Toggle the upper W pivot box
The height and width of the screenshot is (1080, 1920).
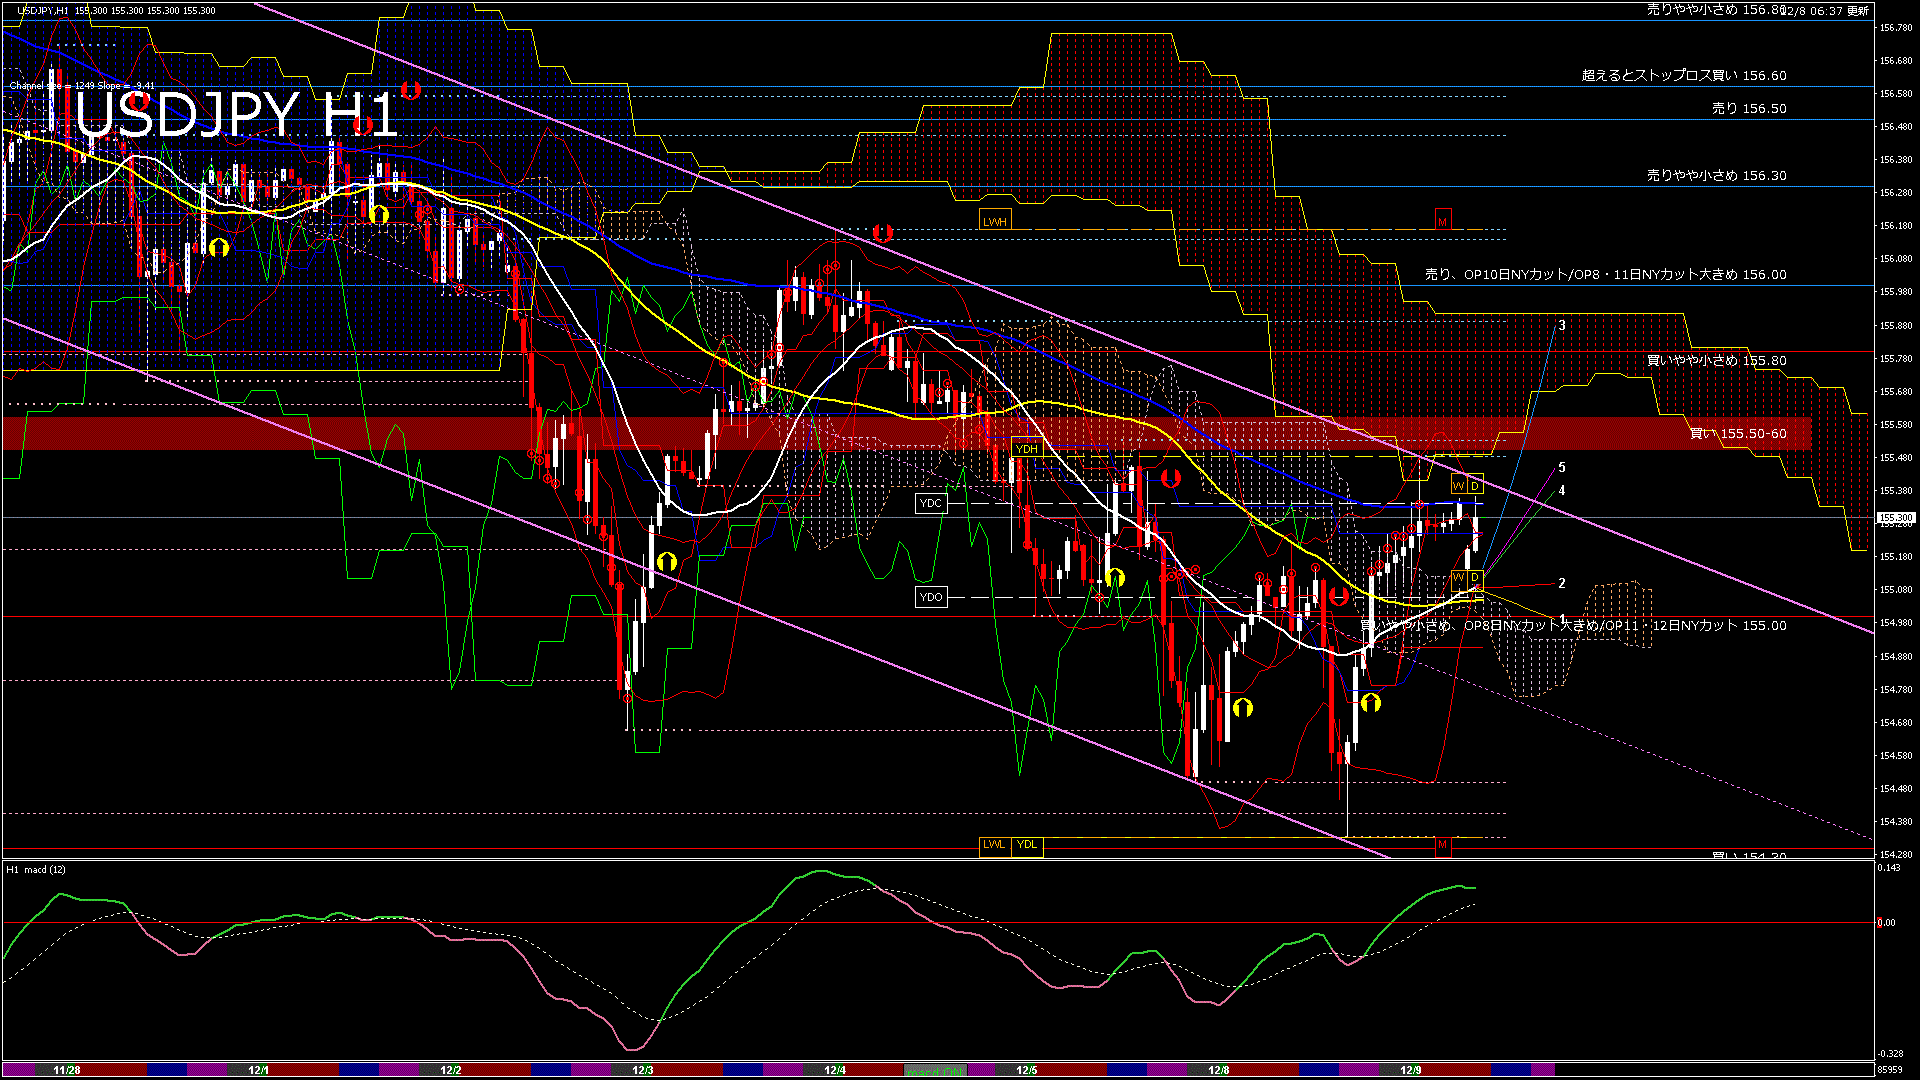(1458, 484)
